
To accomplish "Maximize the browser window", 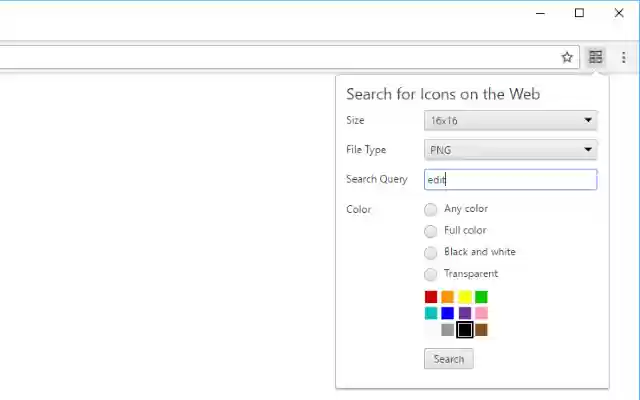I will (579, 13).
